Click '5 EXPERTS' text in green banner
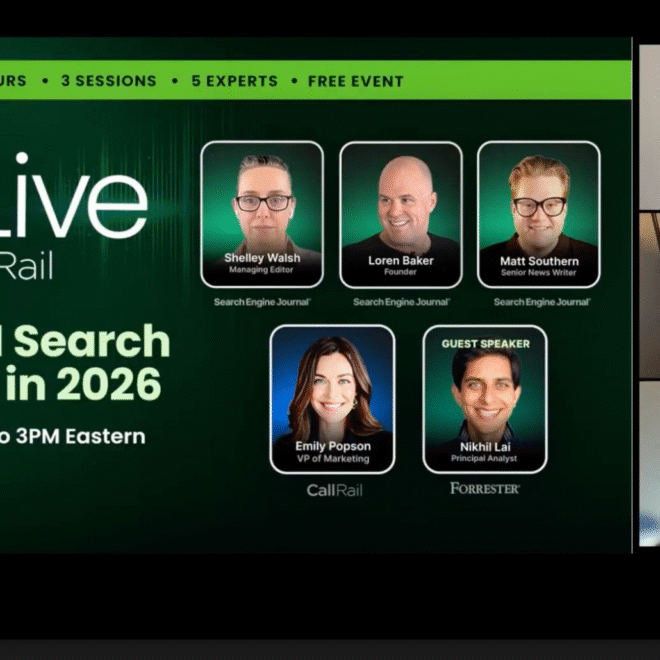 pos(235,80)
